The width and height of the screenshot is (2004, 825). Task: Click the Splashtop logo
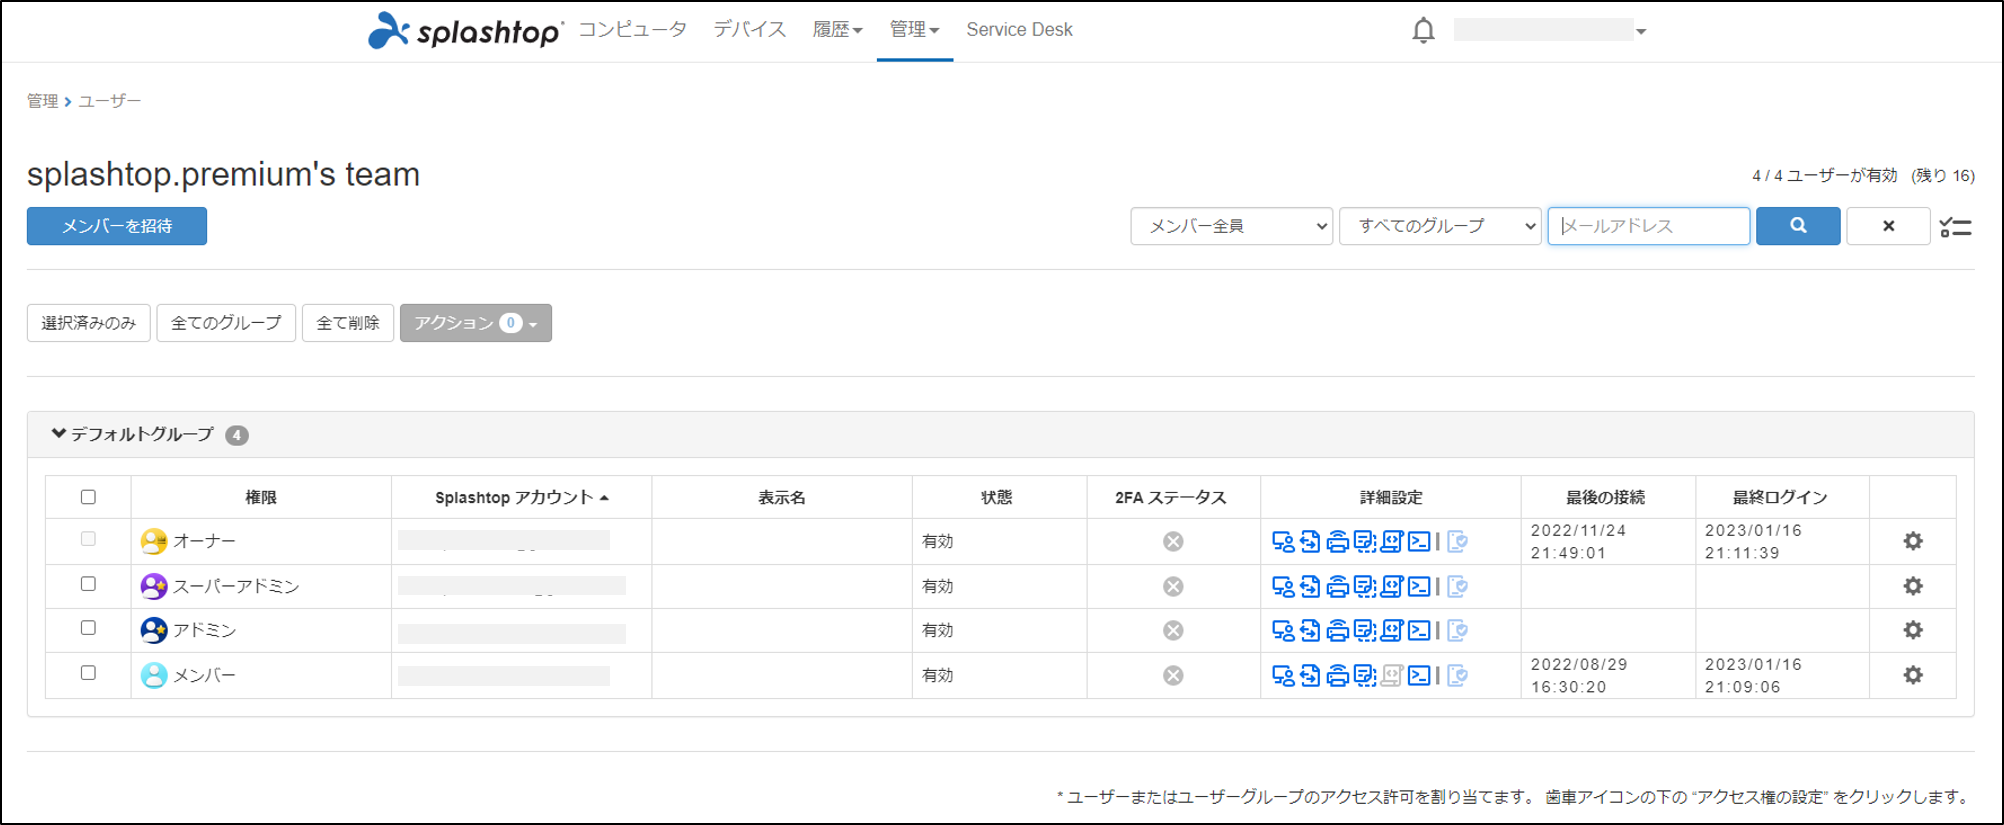click(465, 30)
